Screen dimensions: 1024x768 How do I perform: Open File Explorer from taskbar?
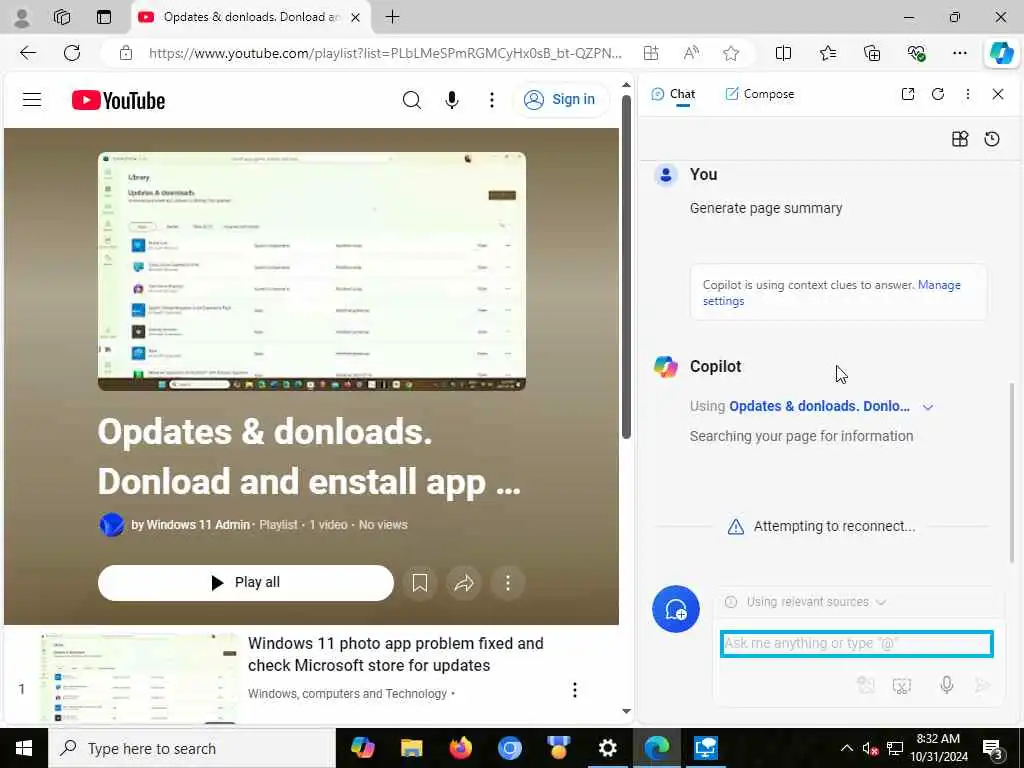pos(411,748)
